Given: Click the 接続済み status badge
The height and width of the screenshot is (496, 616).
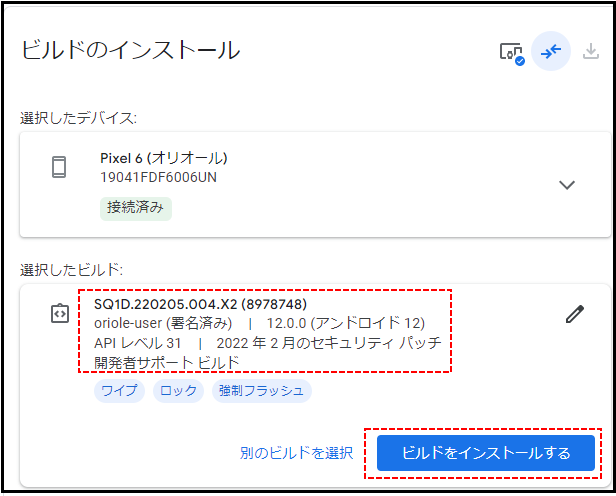Looking at the screenshot, I should click(135, 208).
